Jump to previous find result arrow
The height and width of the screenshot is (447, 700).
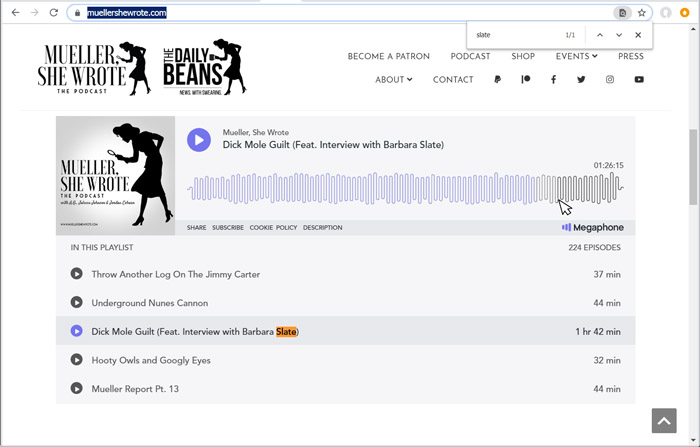point(600,35)
